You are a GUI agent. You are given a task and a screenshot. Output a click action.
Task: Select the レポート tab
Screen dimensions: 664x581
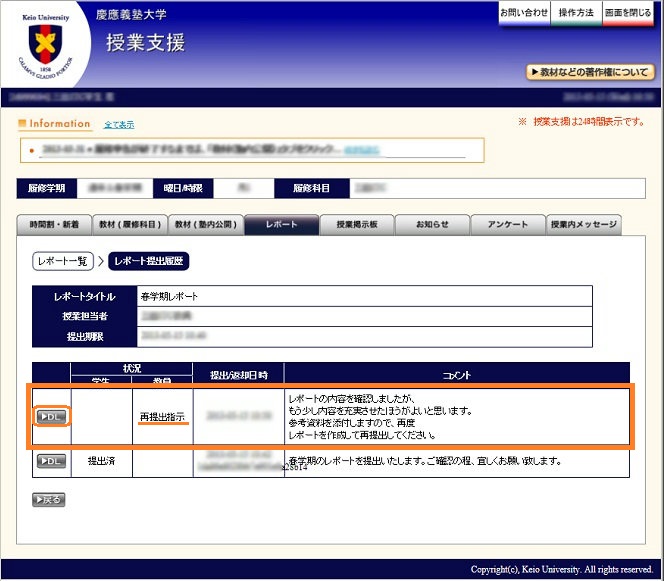point(281,225)
